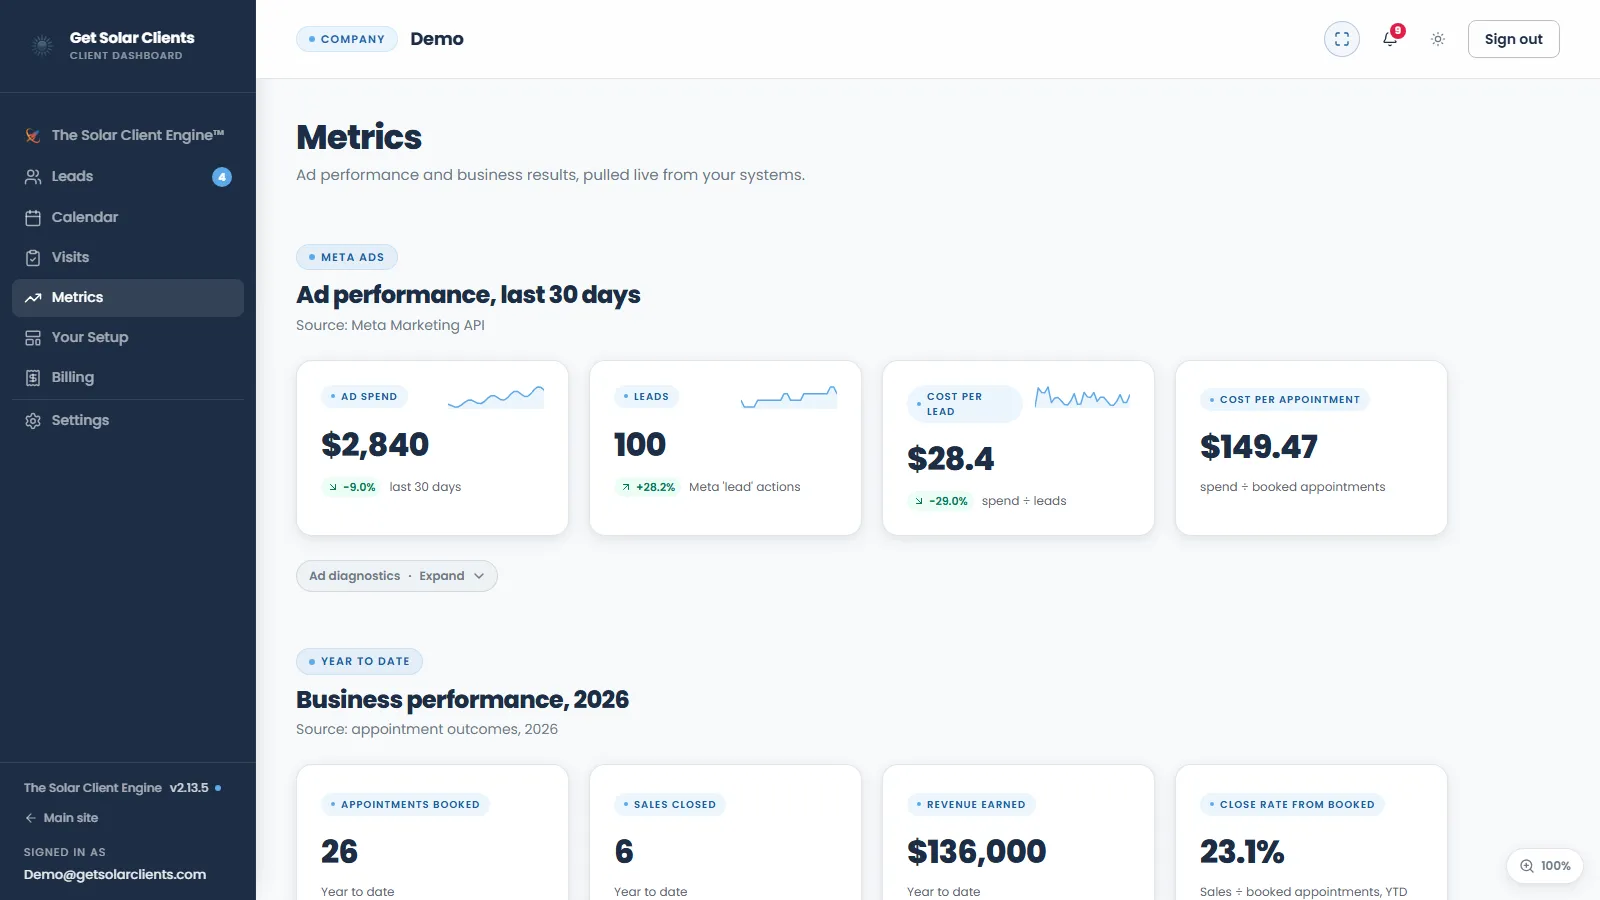Open the Calendar menu item
The width and height of the screenshot is (1600, 900).
coord(128,218)
